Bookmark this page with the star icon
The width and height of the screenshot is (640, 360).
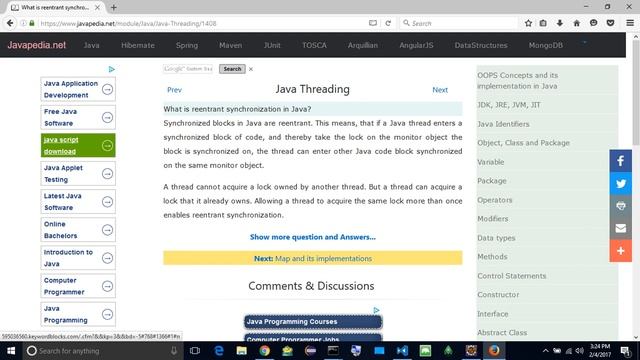tap(528, 23)
